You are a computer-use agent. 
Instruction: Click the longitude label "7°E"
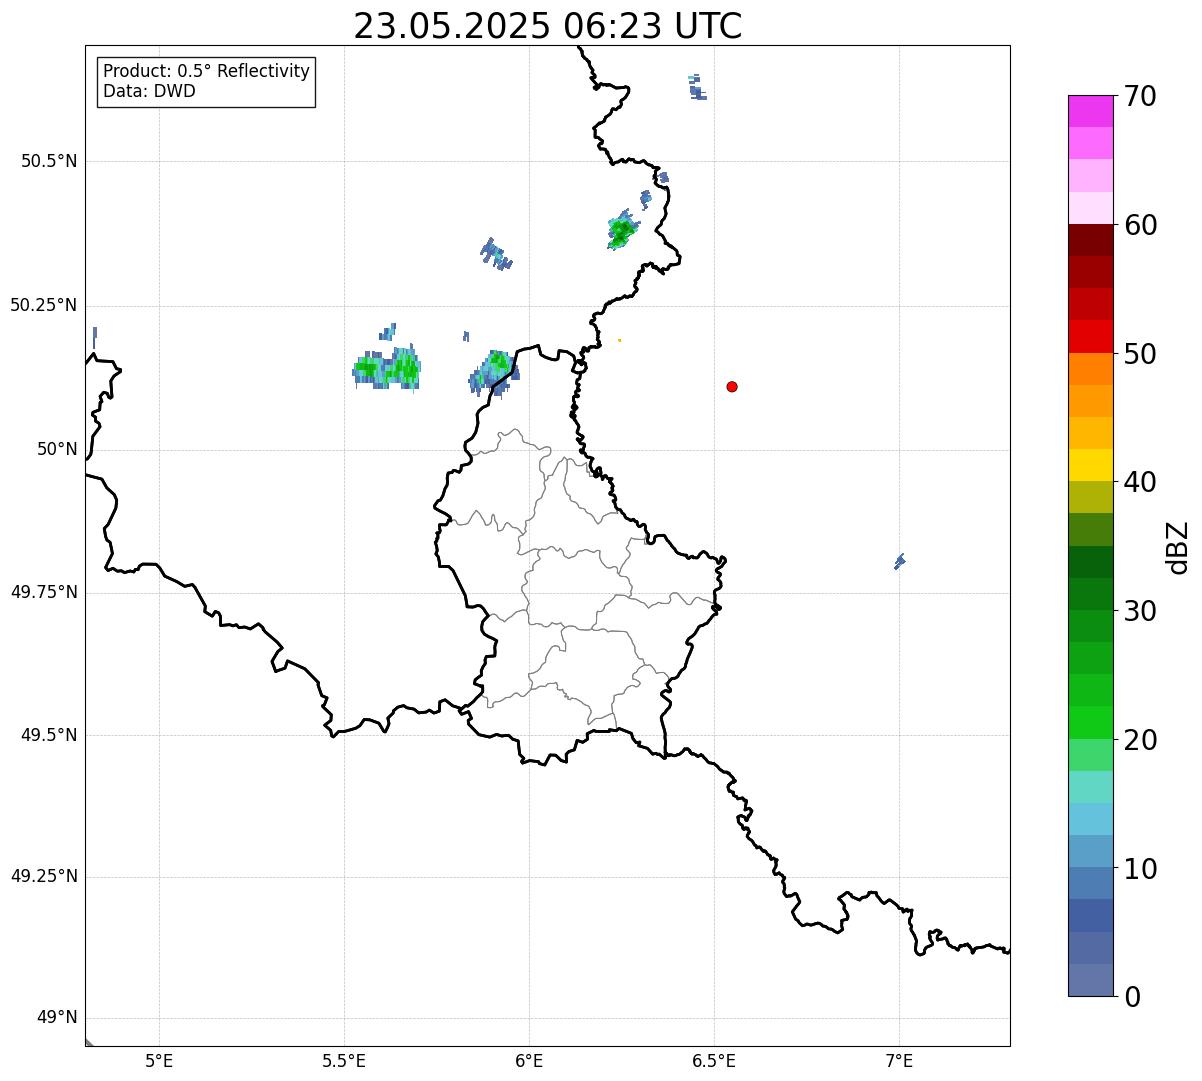[x=899, y=1061]
